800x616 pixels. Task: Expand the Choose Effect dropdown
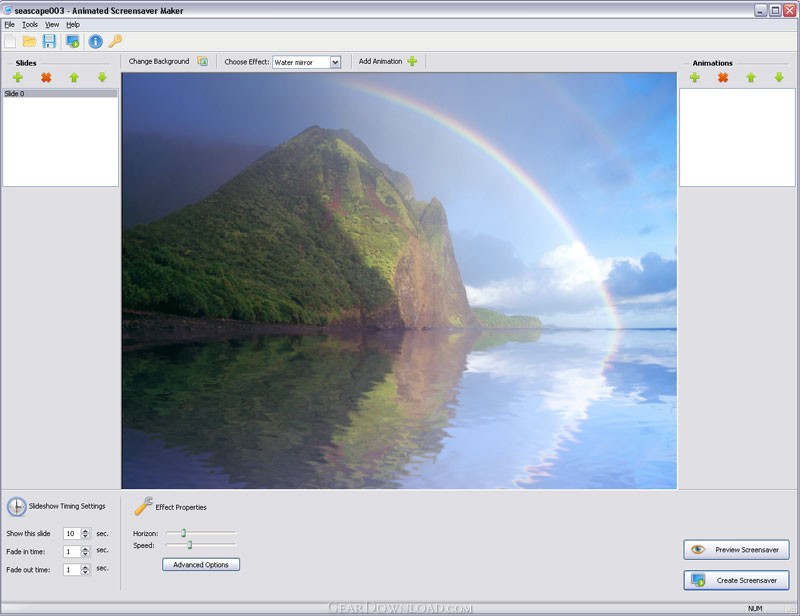coord(335,62)
